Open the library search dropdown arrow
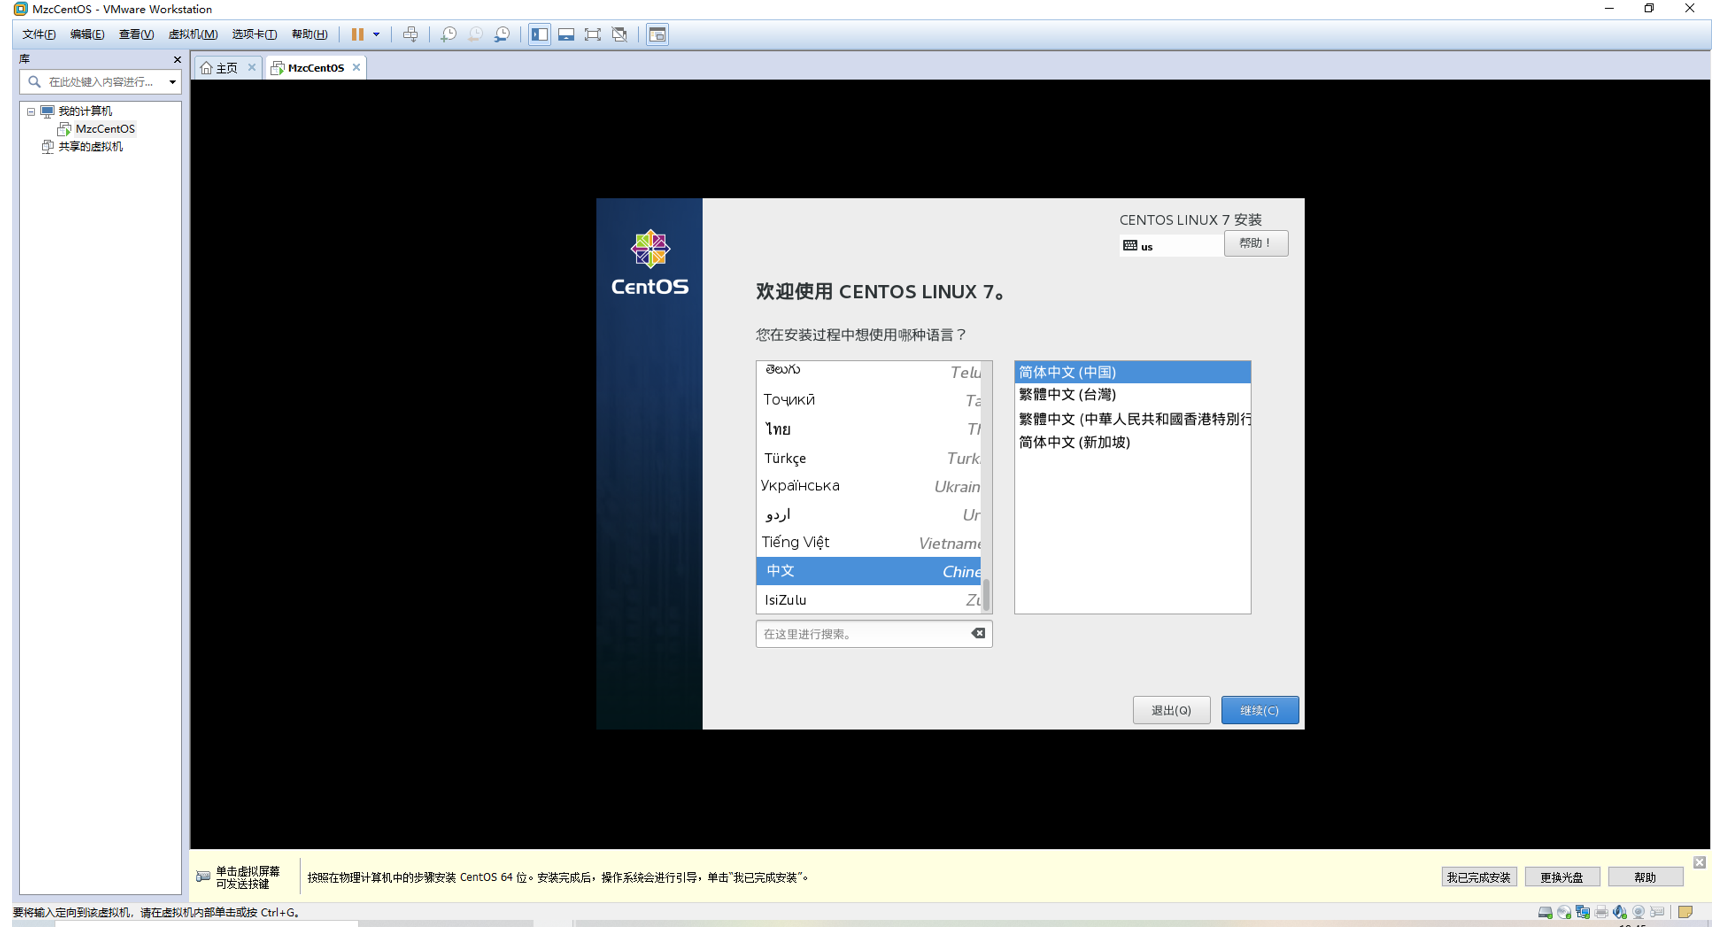Screen dimensions: 1736x934 [x=172, y=82]
